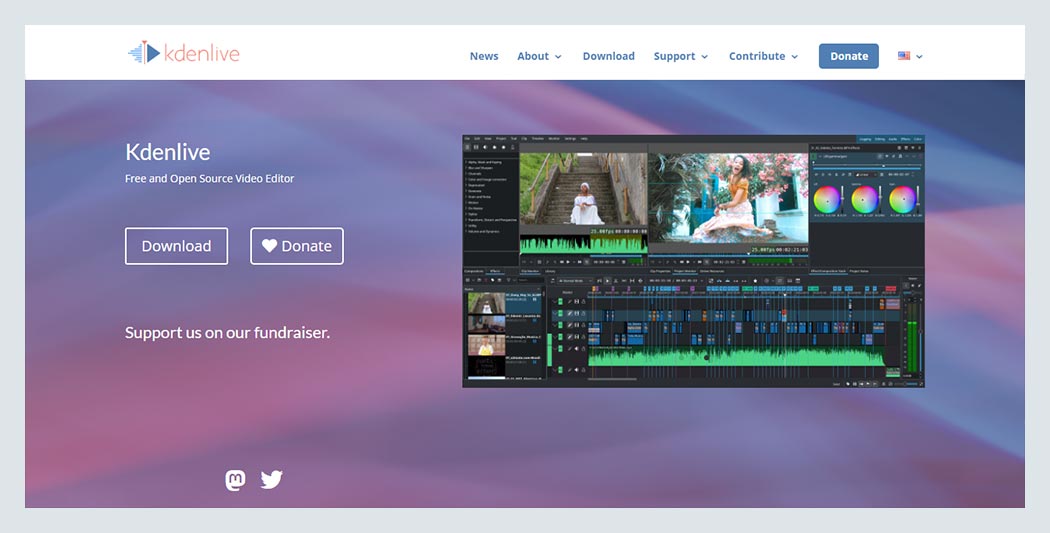The image size is (1050, 533).
Task: Click the blue Donate button in header
Action: tap(848, 56)
